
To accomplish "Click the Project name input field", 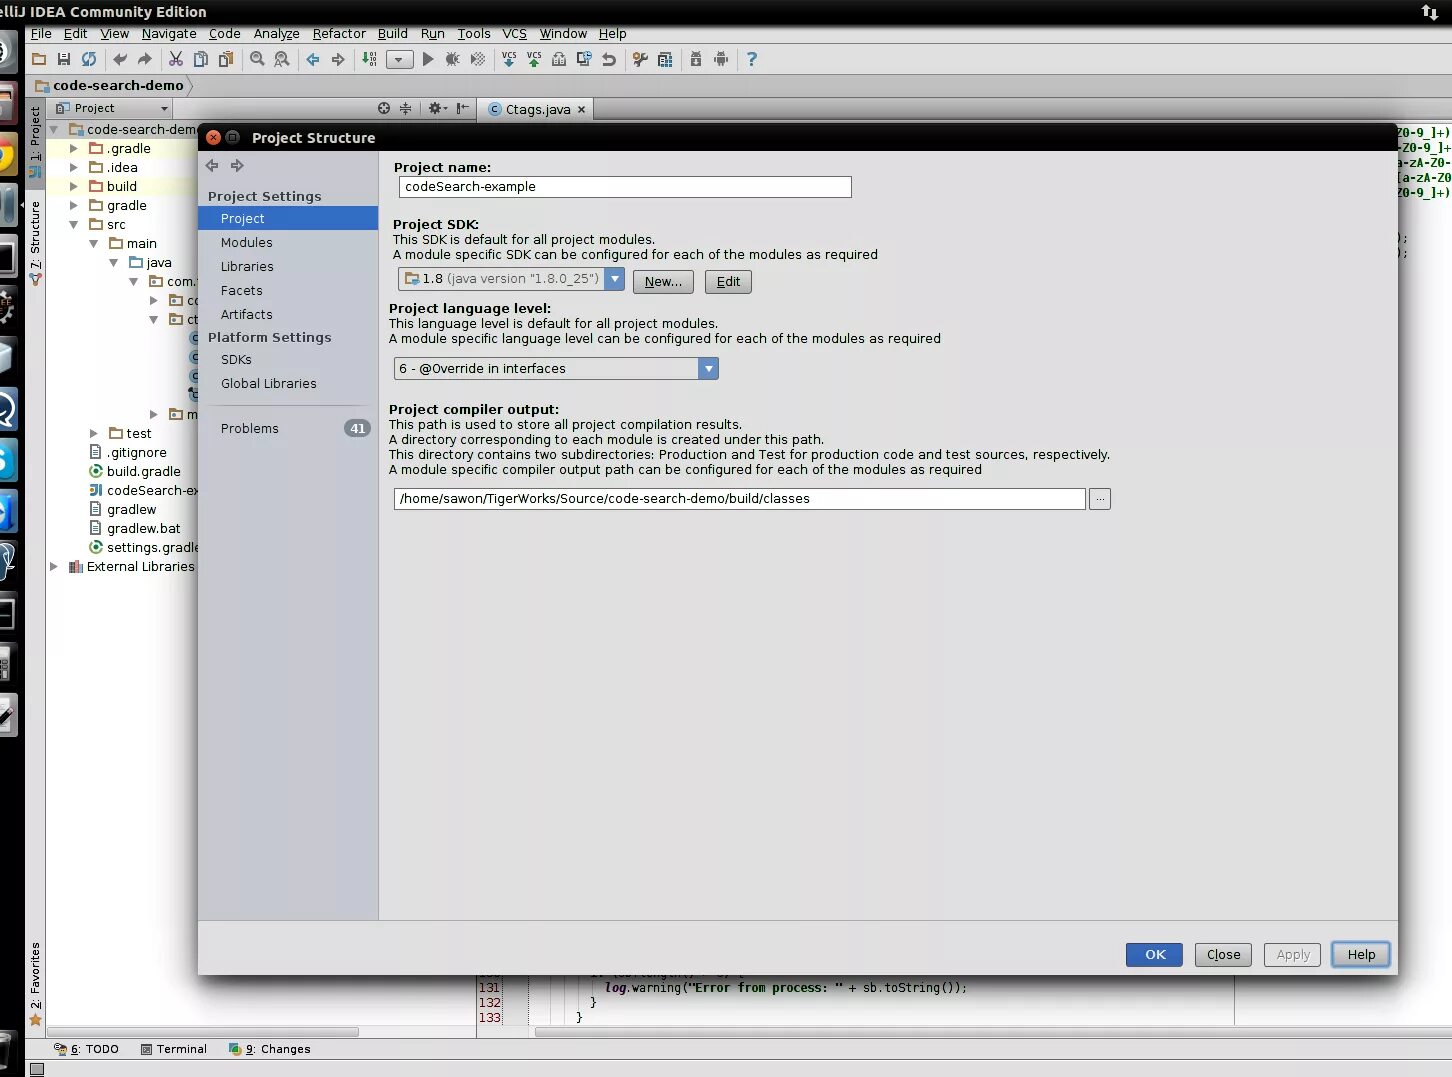I will click(625, 186).
